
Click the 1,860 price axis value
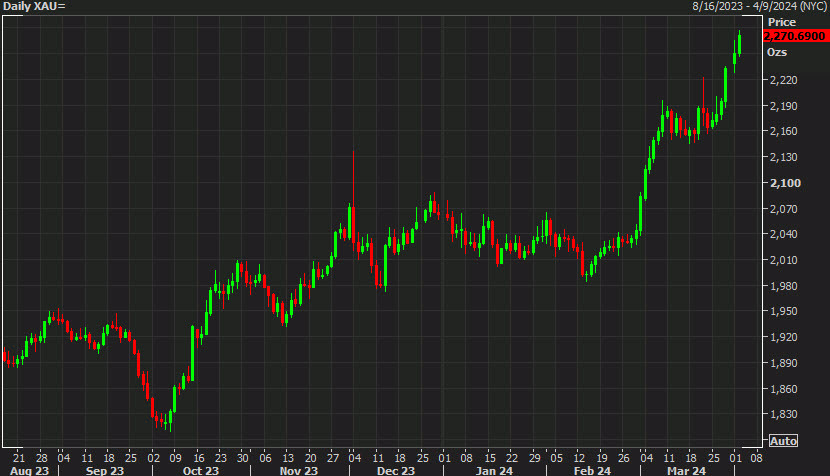click(x=783, y=389)
